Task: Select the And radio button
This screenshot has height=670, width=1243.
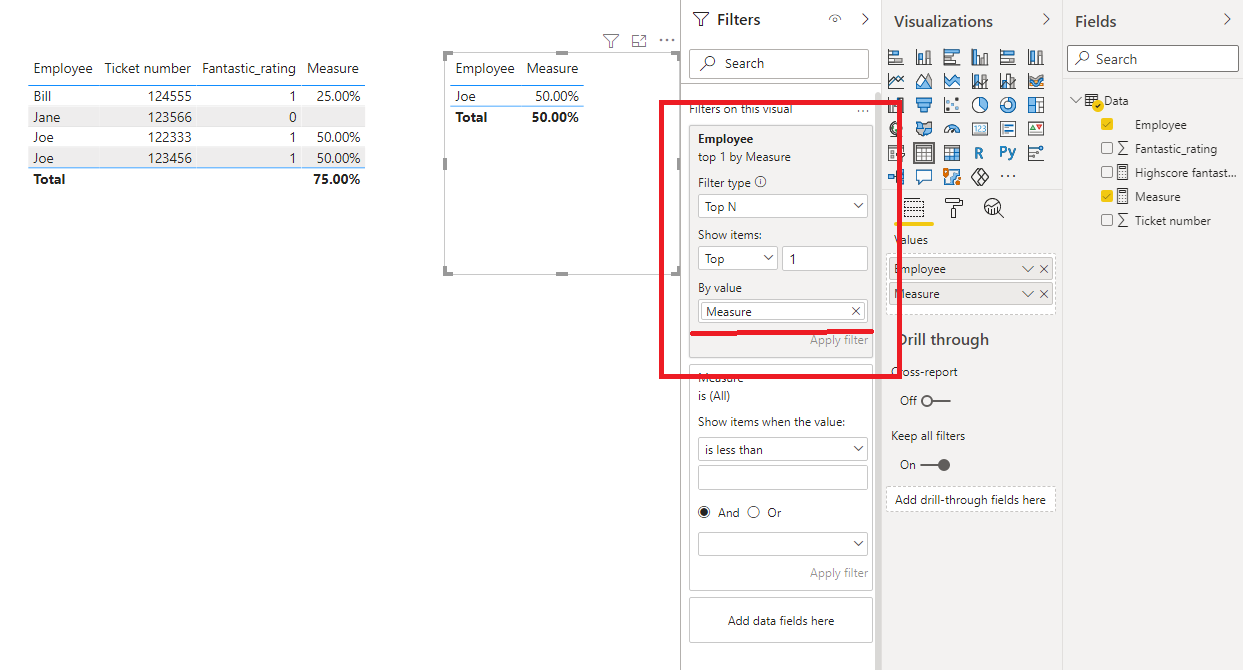Action: pyautogui.click(x=705, y=512)
